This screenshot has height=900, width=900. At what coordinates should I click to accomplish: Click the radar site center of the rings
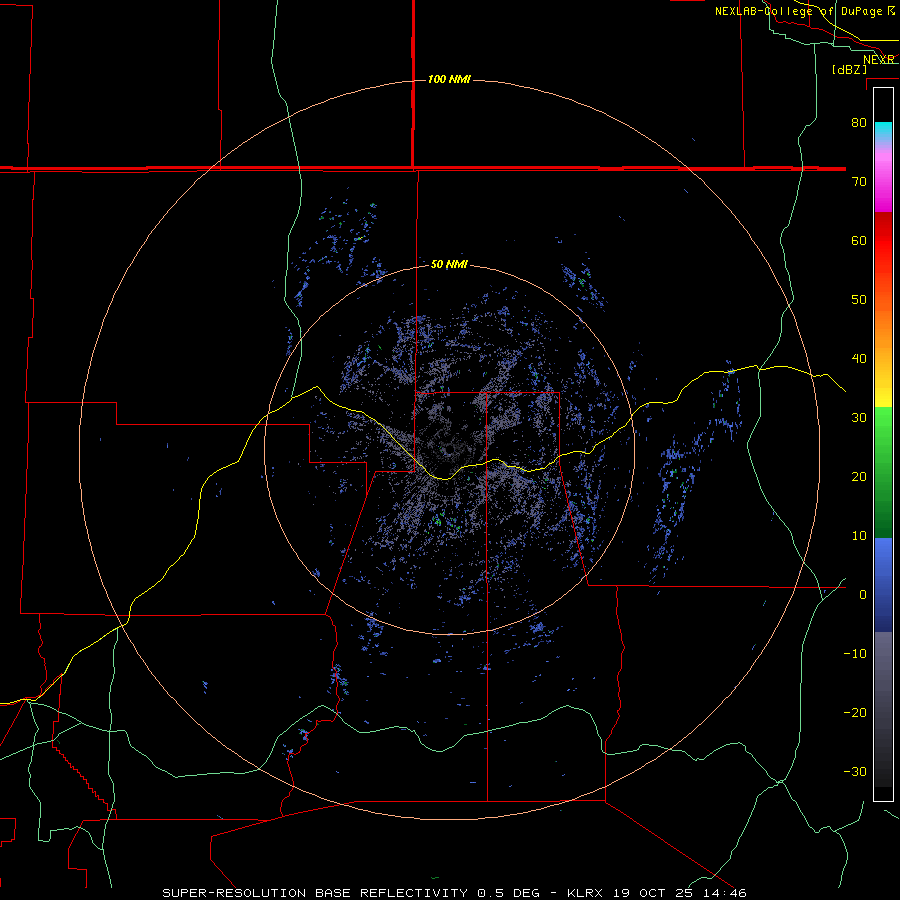coord(449,449)
